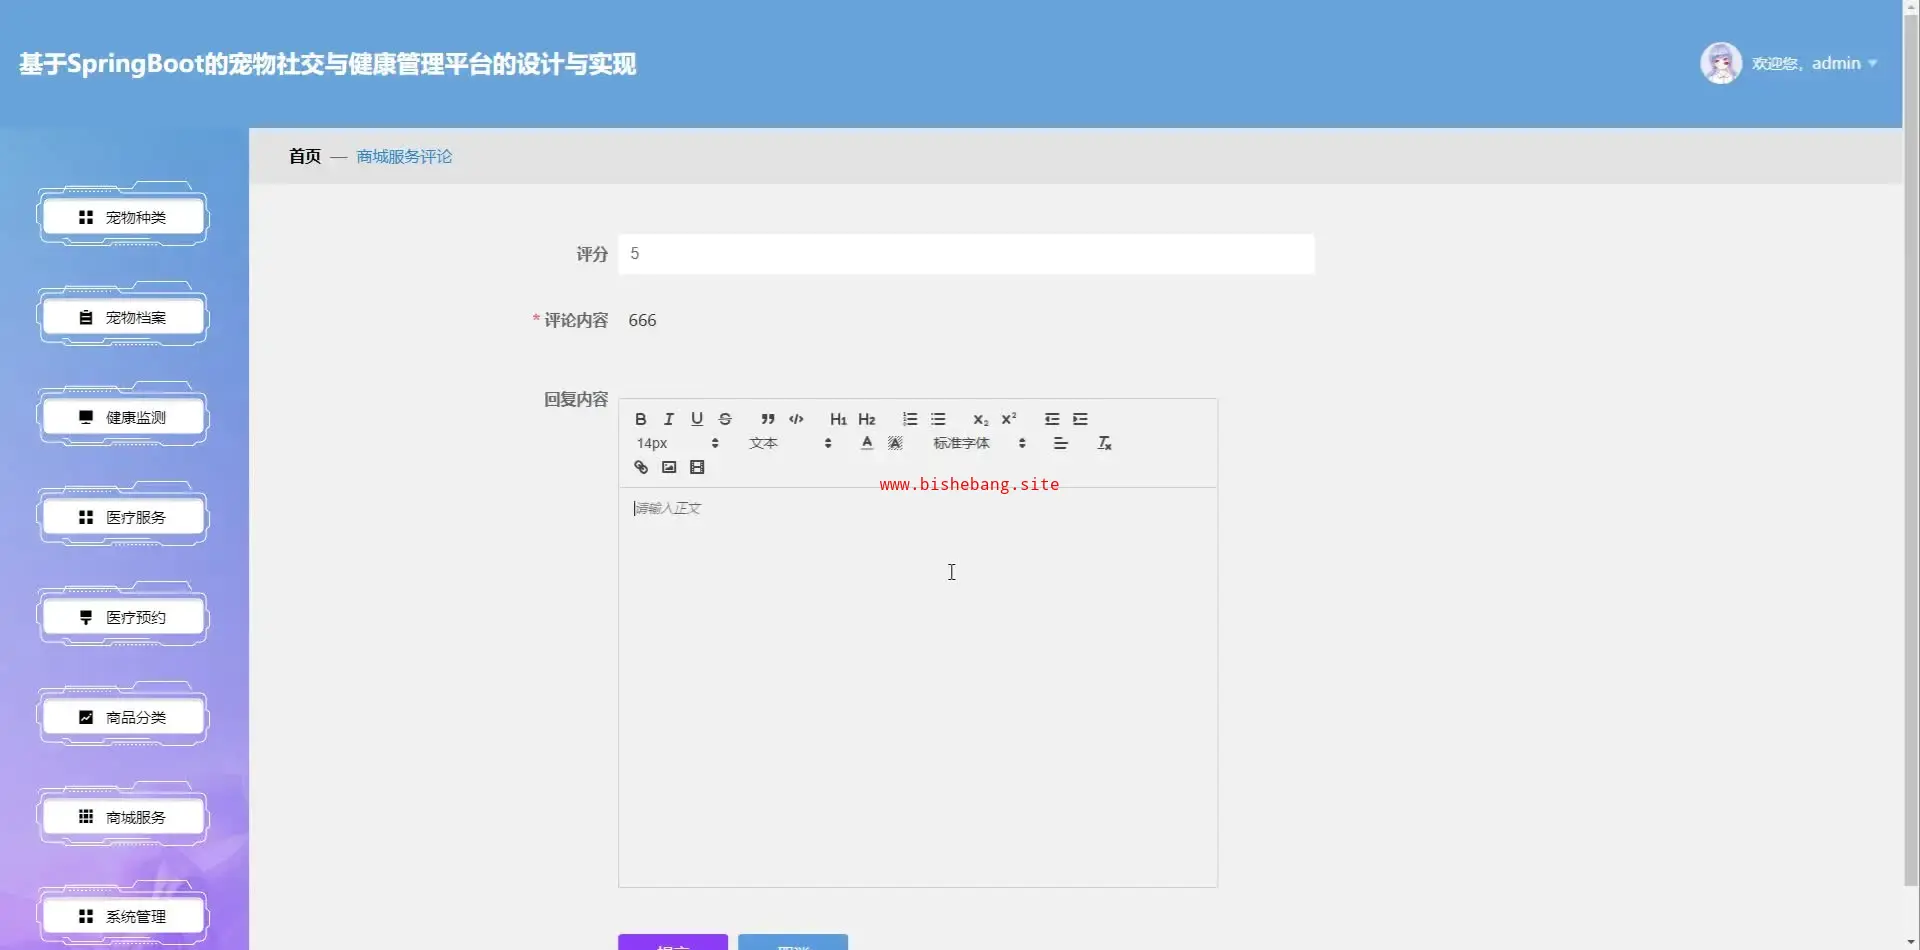1920x950 pixels.
Task: Clear formatting with the Tx icon
Action: 1104,443
